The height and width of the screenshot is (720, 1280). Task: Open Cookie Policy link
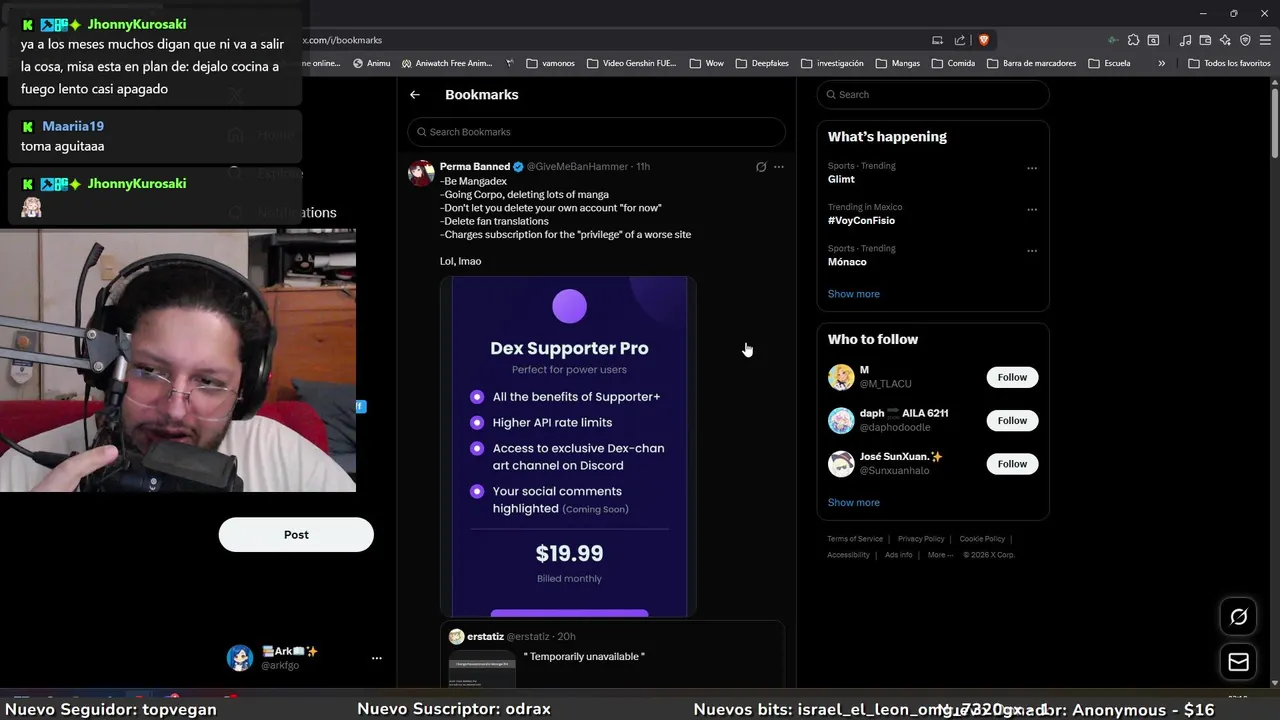click(982, 539)
